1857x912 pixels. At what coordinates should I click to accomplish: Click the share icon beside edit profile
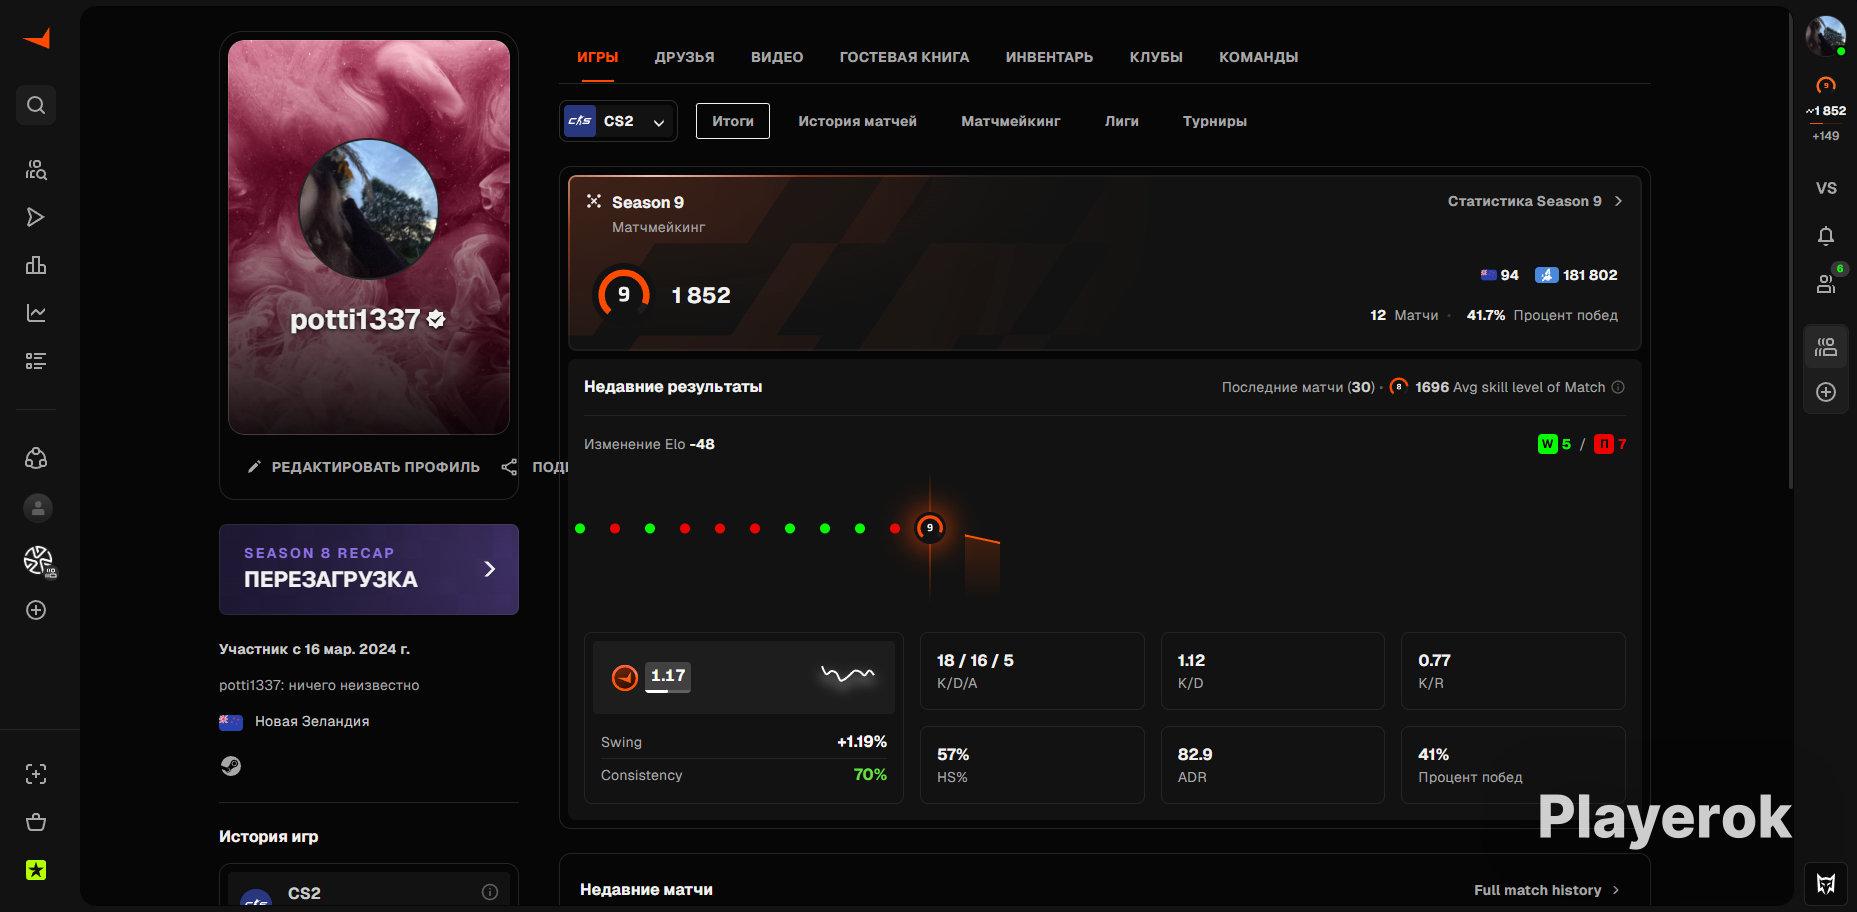pos(509,467)
